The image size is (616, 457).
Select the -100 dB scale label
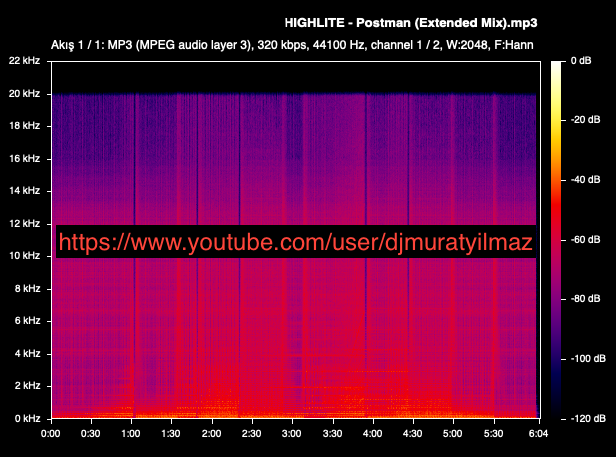point(588,359)
